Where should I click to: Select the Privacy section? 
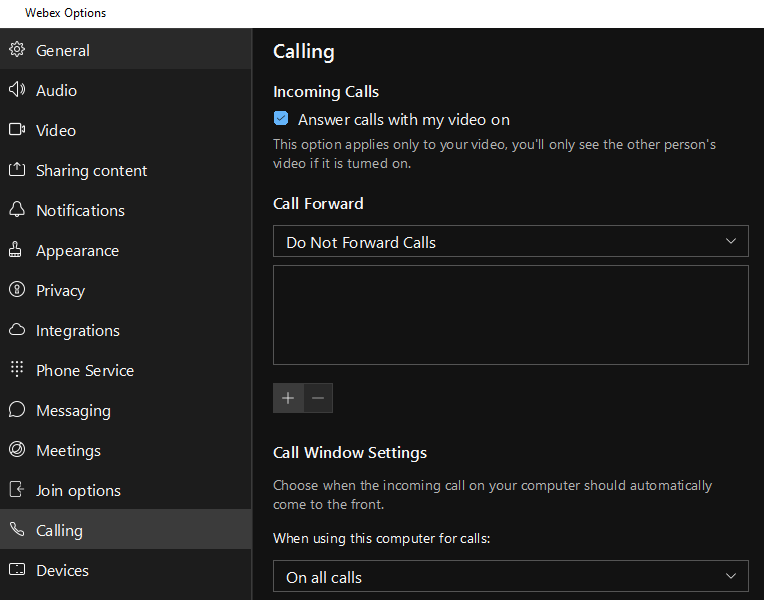coord(126,290)
